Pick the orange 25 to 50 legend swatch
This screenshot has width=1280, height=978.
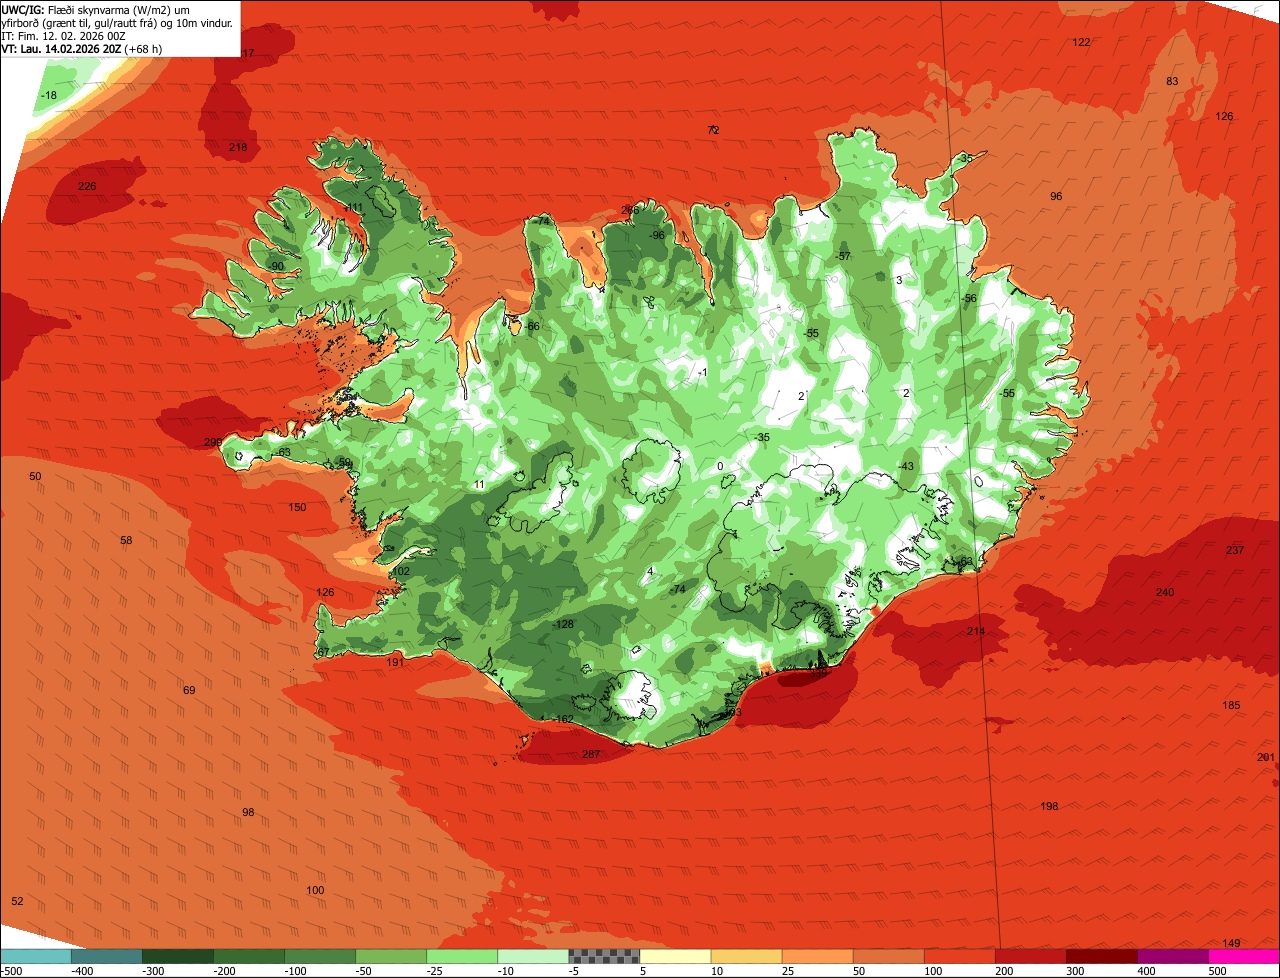click(x=817, y=956)
